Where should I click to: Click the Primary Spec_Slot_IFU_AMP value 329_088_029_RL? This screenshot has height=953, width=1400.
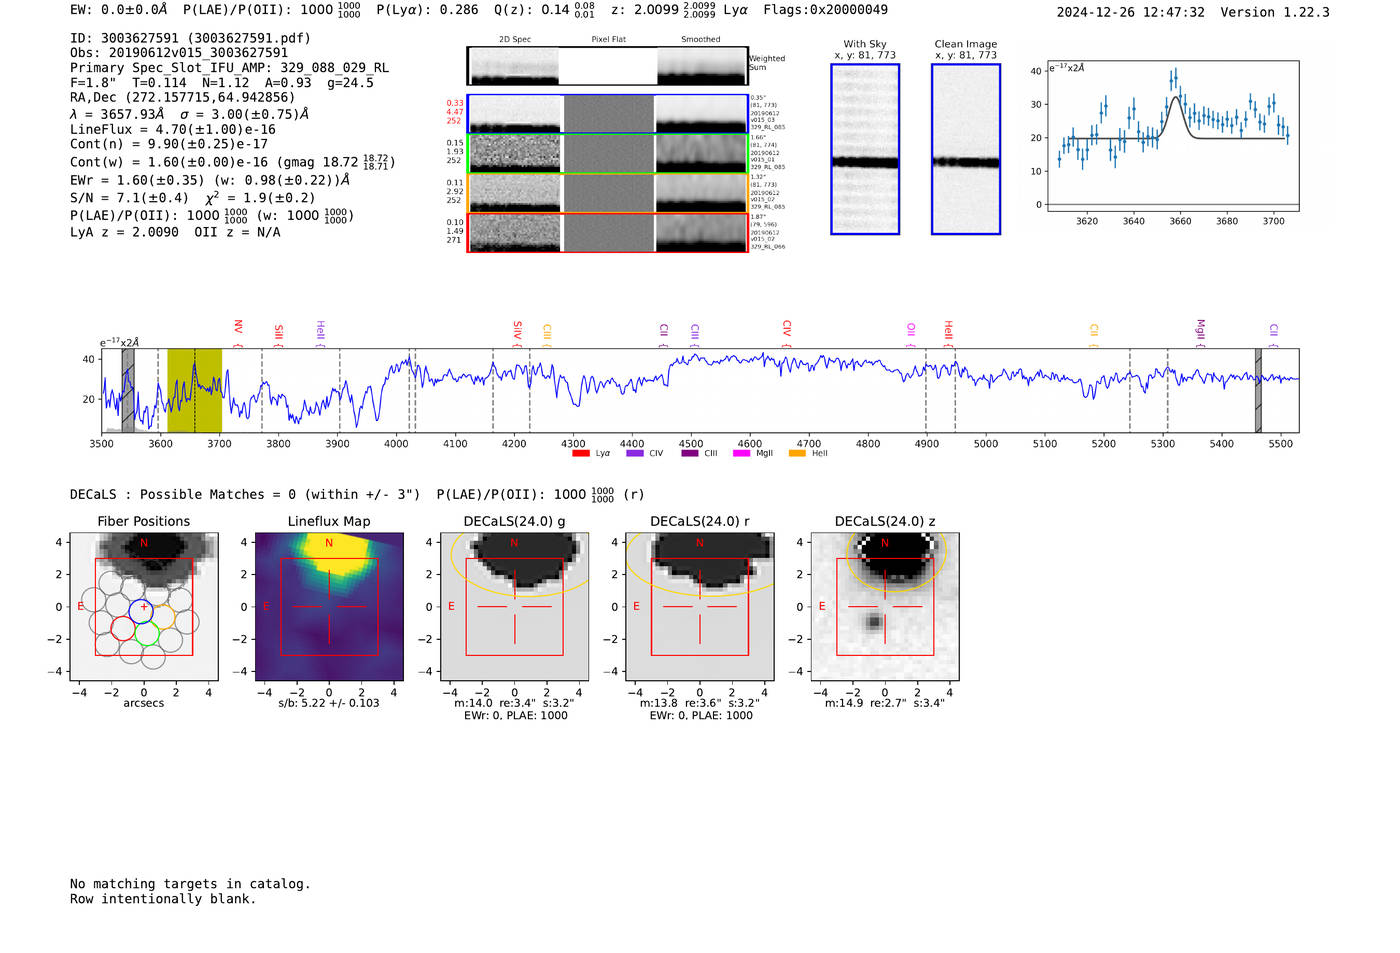(x=334, y=68)
